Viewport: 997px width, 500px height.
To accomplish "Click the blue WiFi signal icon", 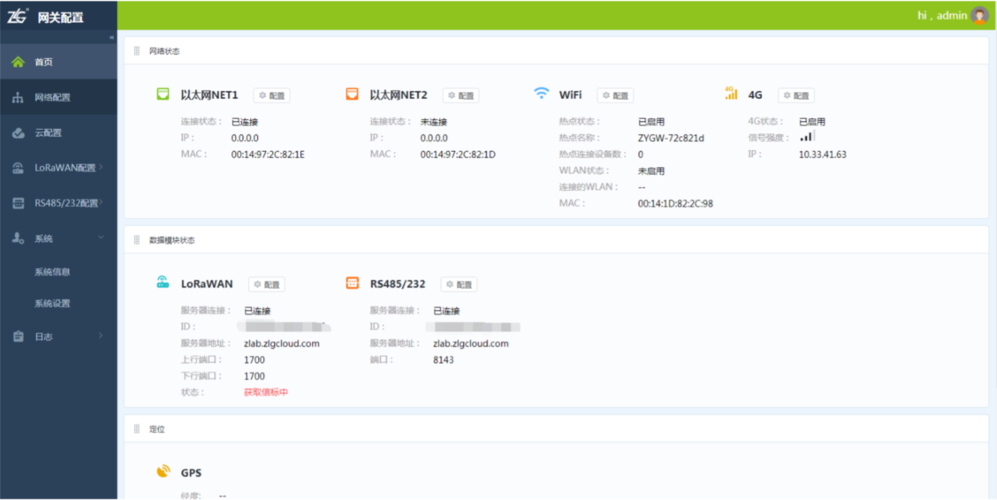I will click(x=541, y=94).
